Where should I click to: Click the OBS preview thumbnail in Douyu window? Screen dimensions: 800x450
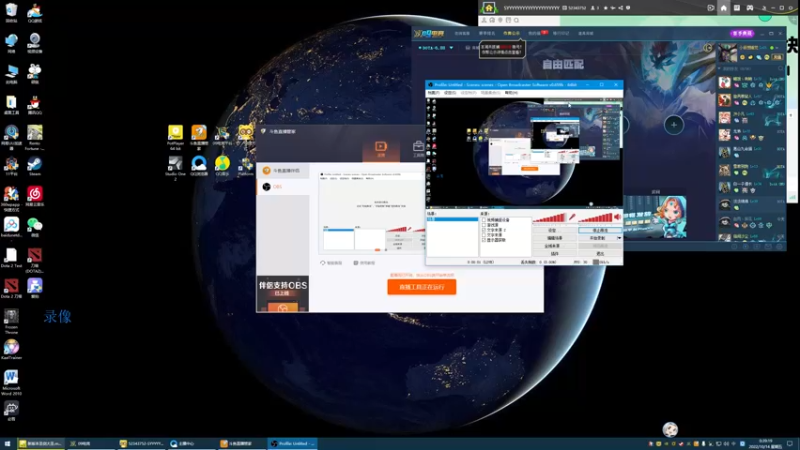coord(372,212)
